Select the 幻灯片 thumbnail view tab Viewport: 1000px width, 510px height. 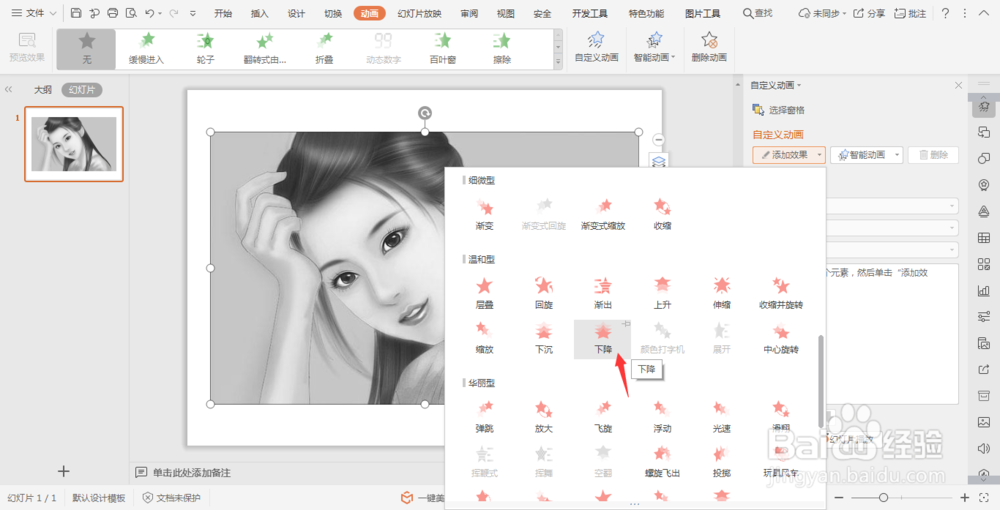pos(82,89)
